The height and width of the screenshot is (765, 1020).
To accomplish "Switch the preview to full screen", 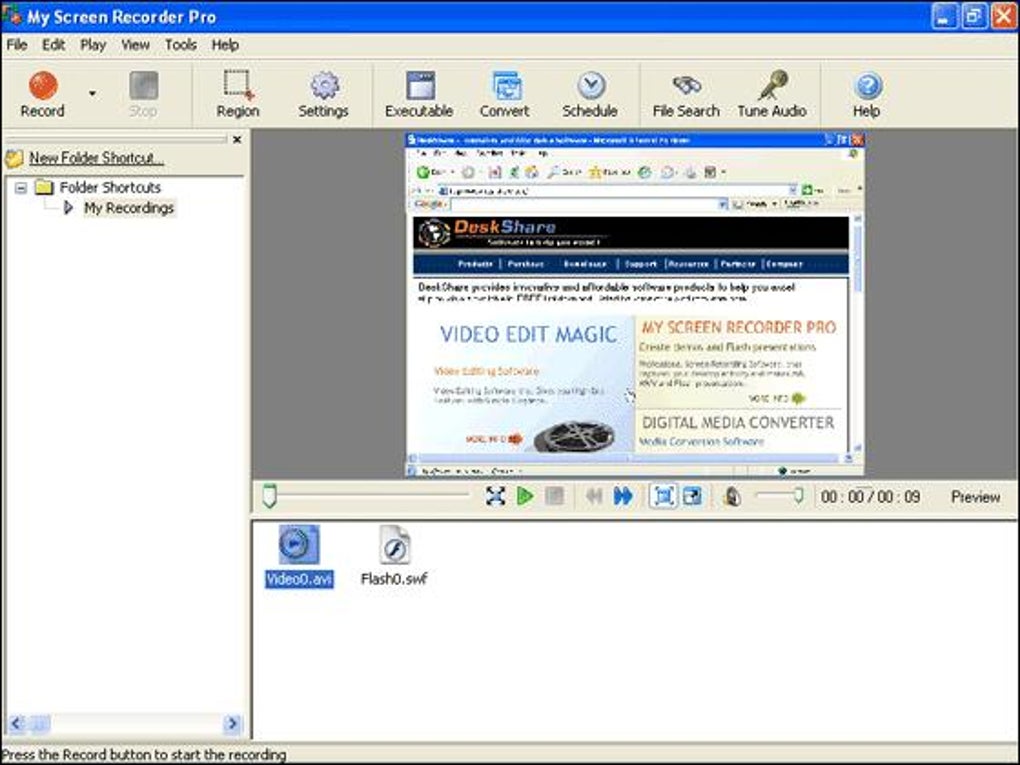I will [496, 496].
